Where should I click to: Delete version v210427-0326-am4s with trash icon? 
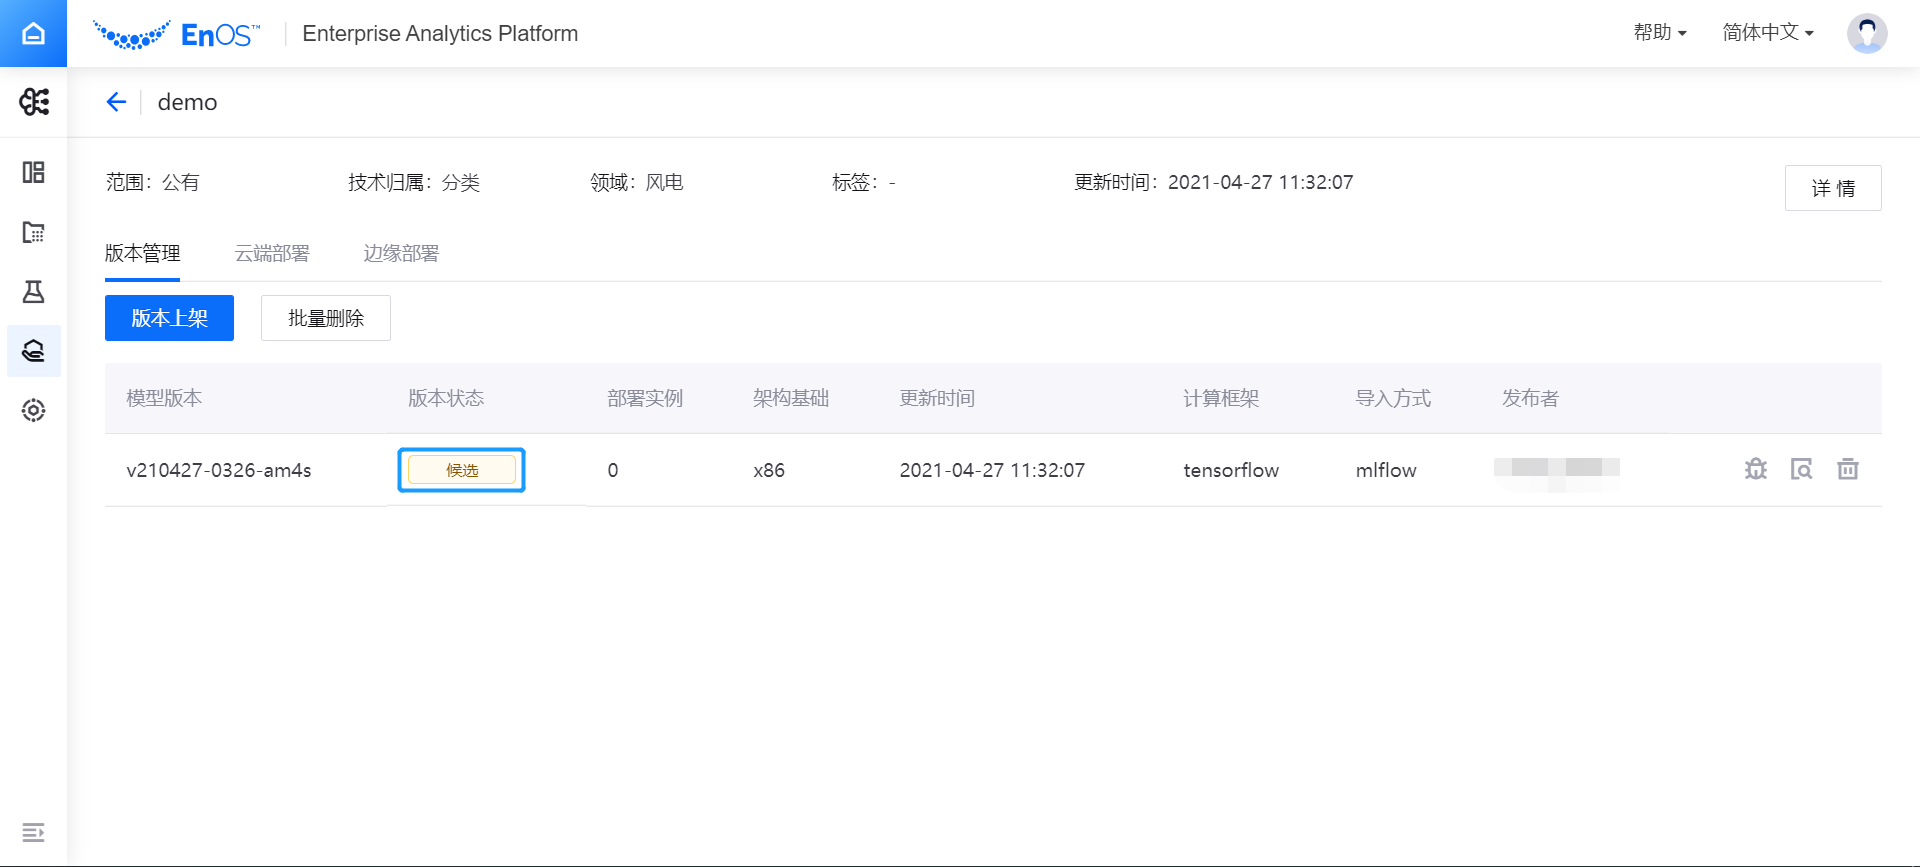click(x=1847, y=469)
